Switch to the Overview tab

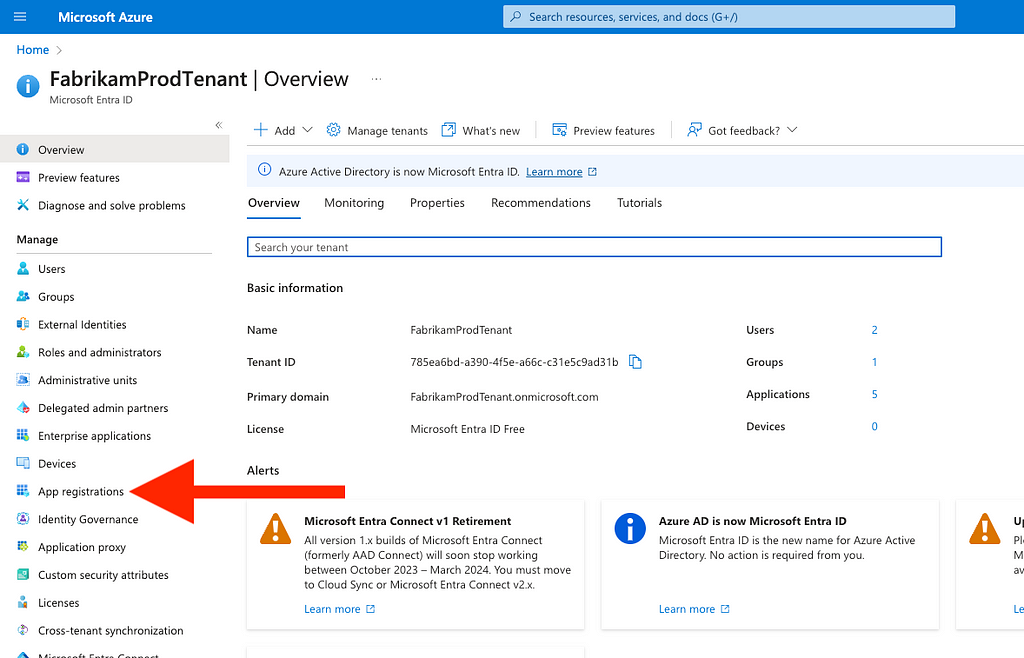point(274,203)
